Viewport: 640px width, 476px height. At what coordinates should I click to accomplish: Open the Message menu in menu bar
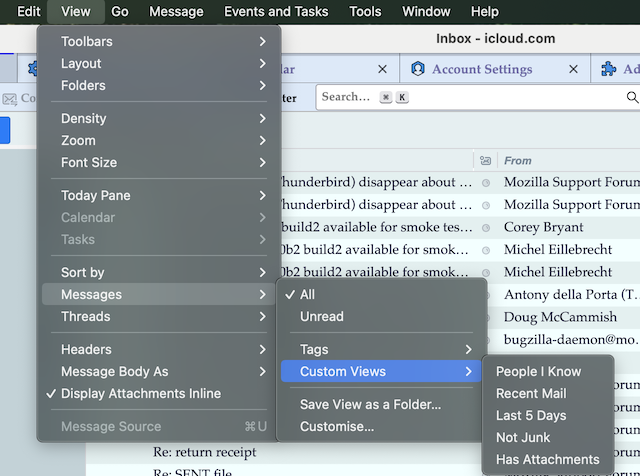pyautogui.click(x=176, y=11)
